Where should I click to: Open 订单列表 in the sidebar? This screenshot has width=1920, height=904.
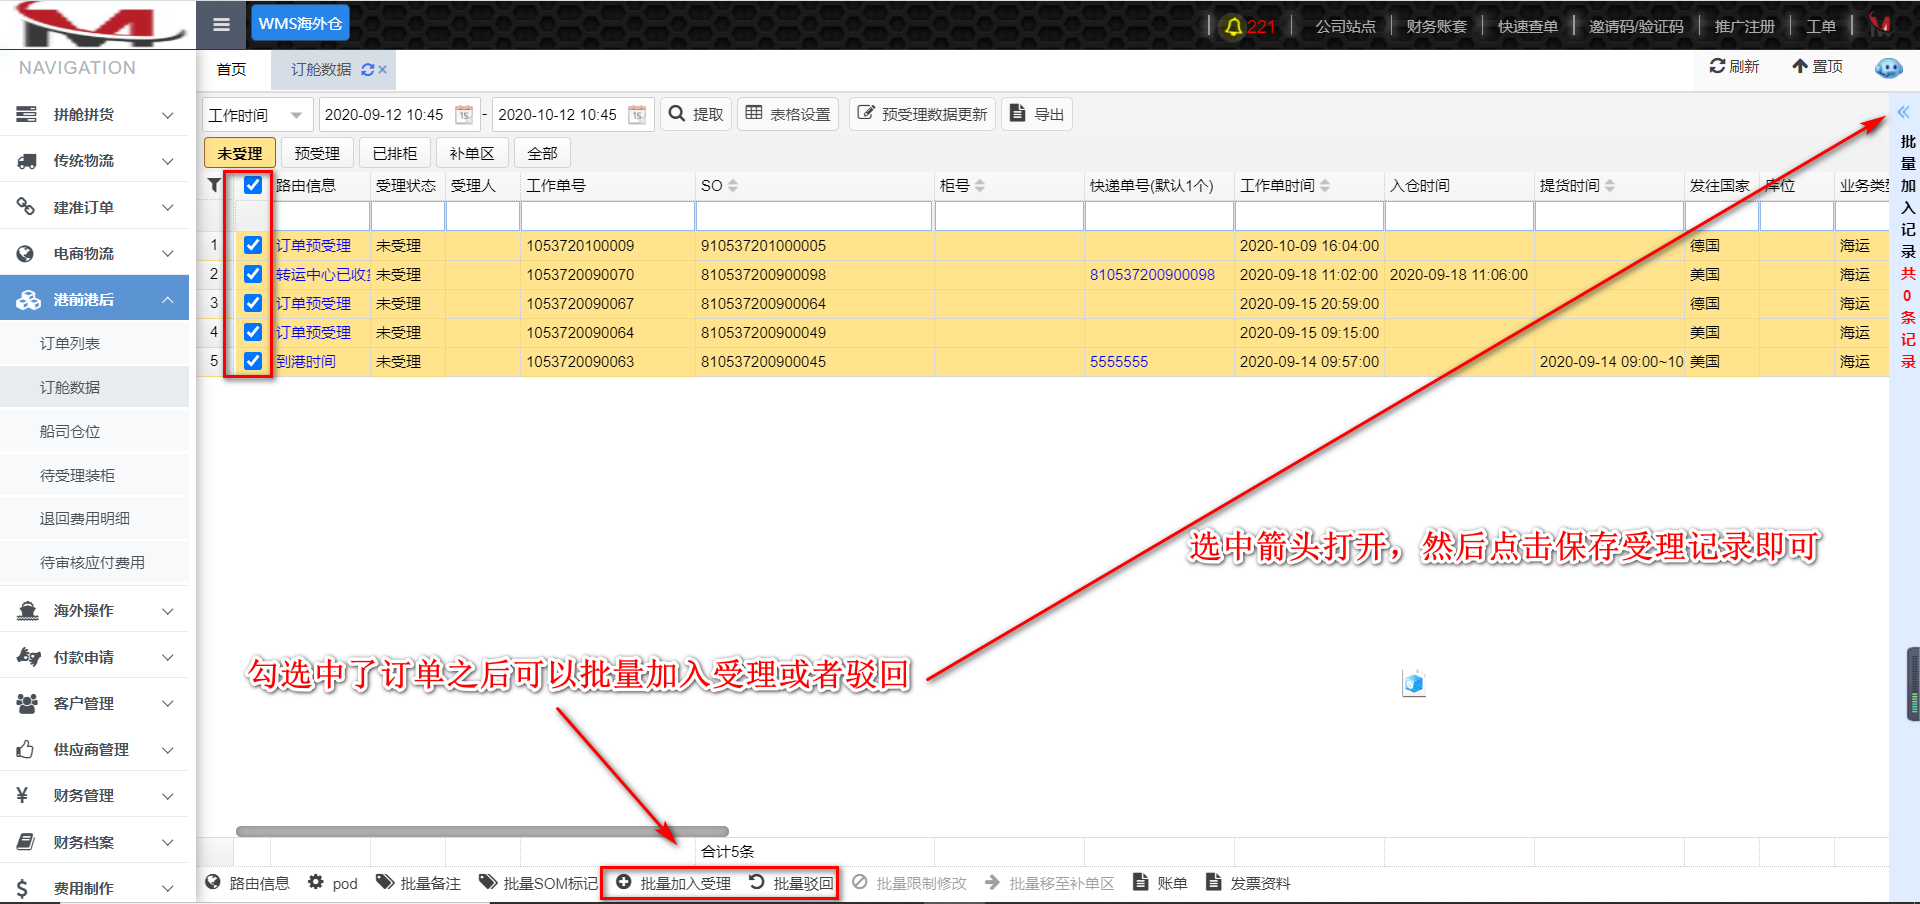(x=70, y=343)
